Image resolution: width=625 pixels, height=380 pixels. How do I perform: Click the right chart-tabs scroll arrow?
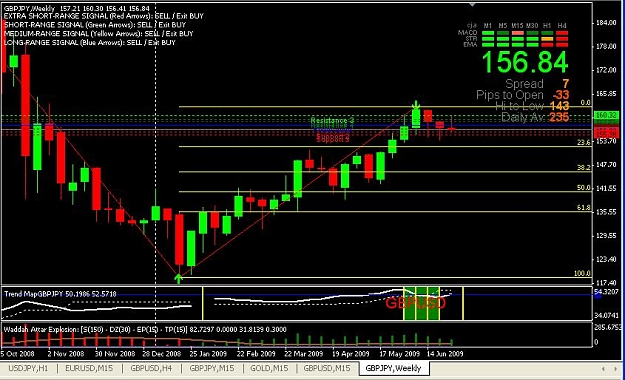pos(615,369)
